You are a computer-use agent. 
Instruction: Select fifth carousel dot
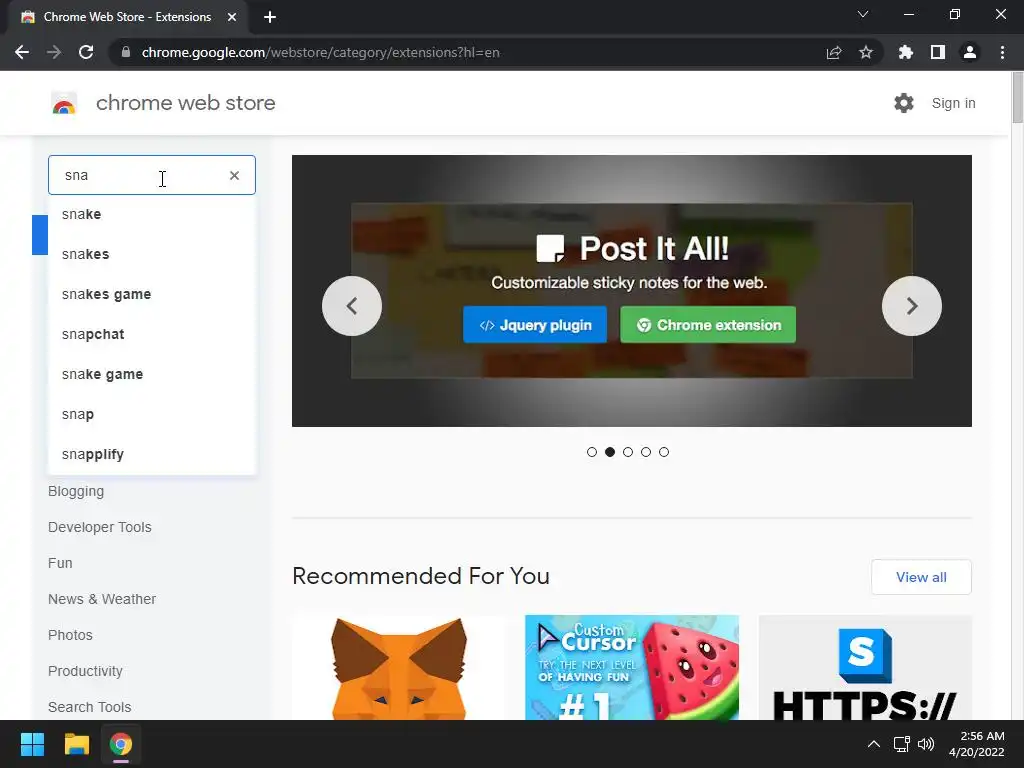pyautogui.click(x=664, y=452)
